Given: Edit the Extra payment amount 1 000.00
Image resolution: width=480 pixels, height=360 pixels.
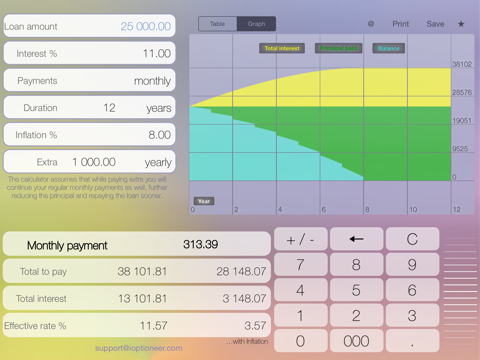Looking at the screenshot, I should point(94,162).
